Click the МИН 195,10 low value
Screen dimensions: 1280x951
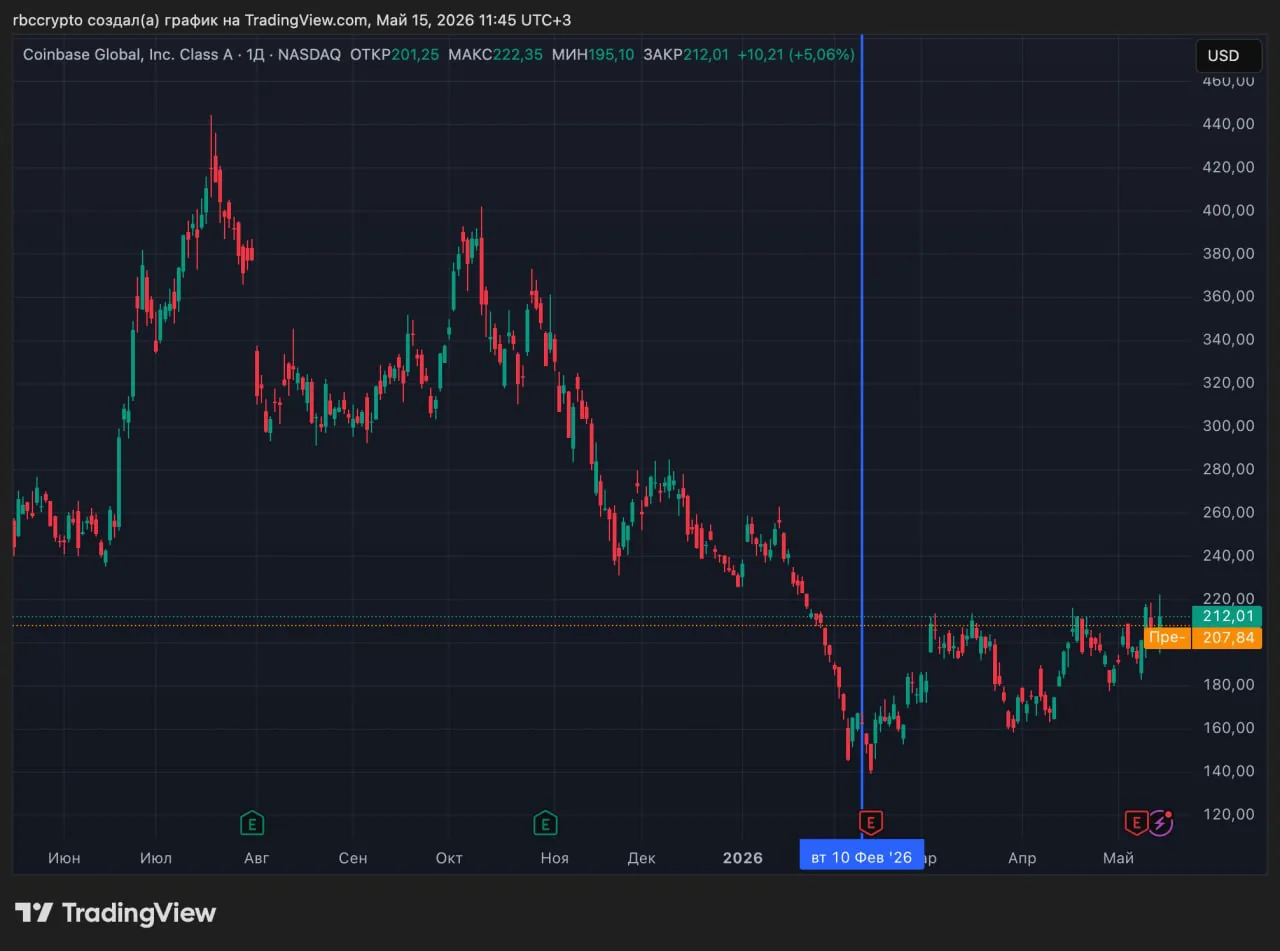[592, 54]
